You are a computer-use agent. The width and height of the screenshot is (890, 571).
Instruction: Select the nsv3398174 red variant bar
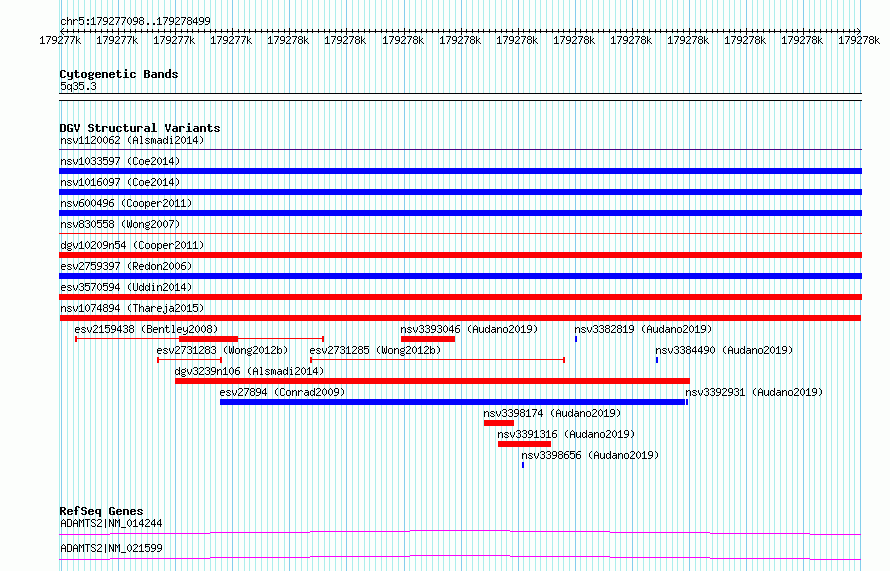click(499, 423)
